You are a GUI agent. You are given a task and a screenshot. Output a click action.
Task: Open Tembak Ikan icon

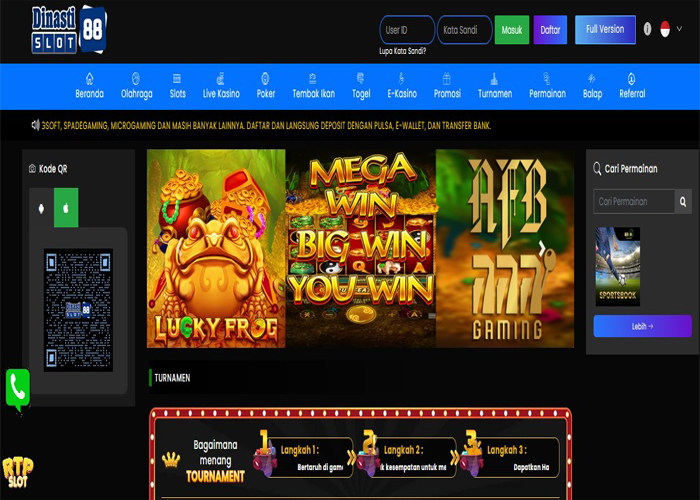click(x=313, y=79)
